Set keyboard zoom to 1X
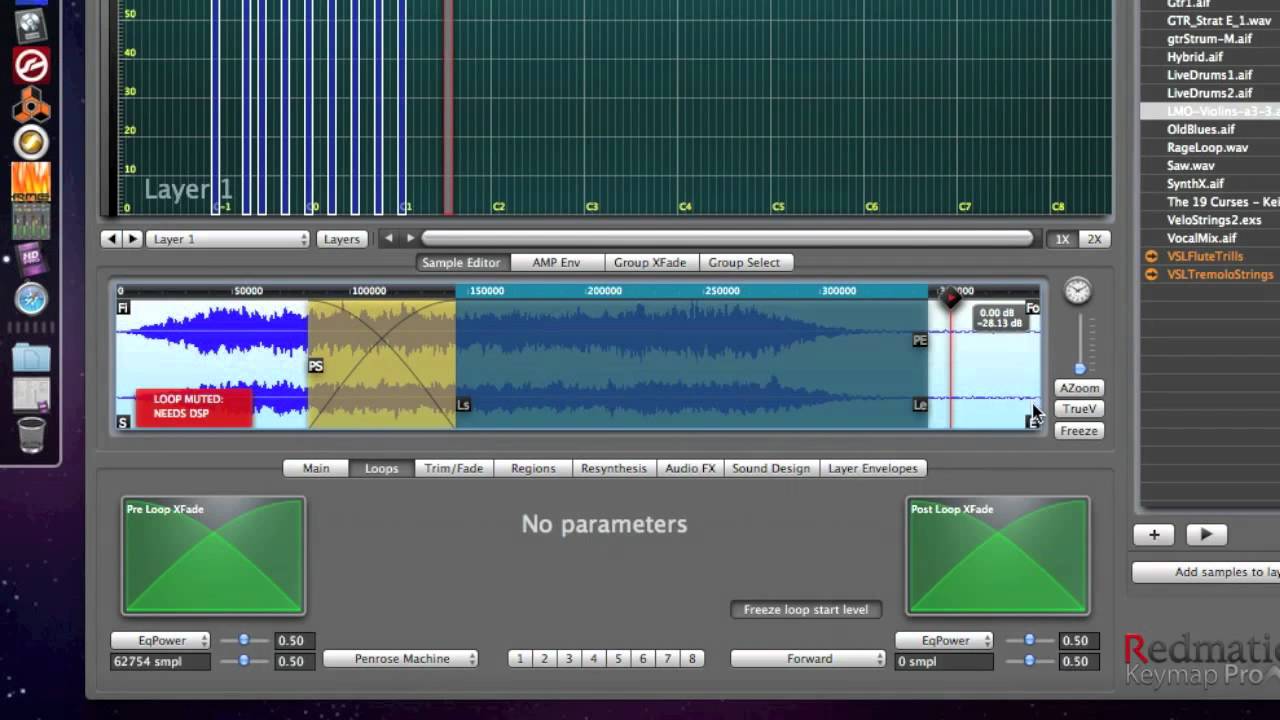The width and height of the screenshot is (1280, 720). (1062, 239)
